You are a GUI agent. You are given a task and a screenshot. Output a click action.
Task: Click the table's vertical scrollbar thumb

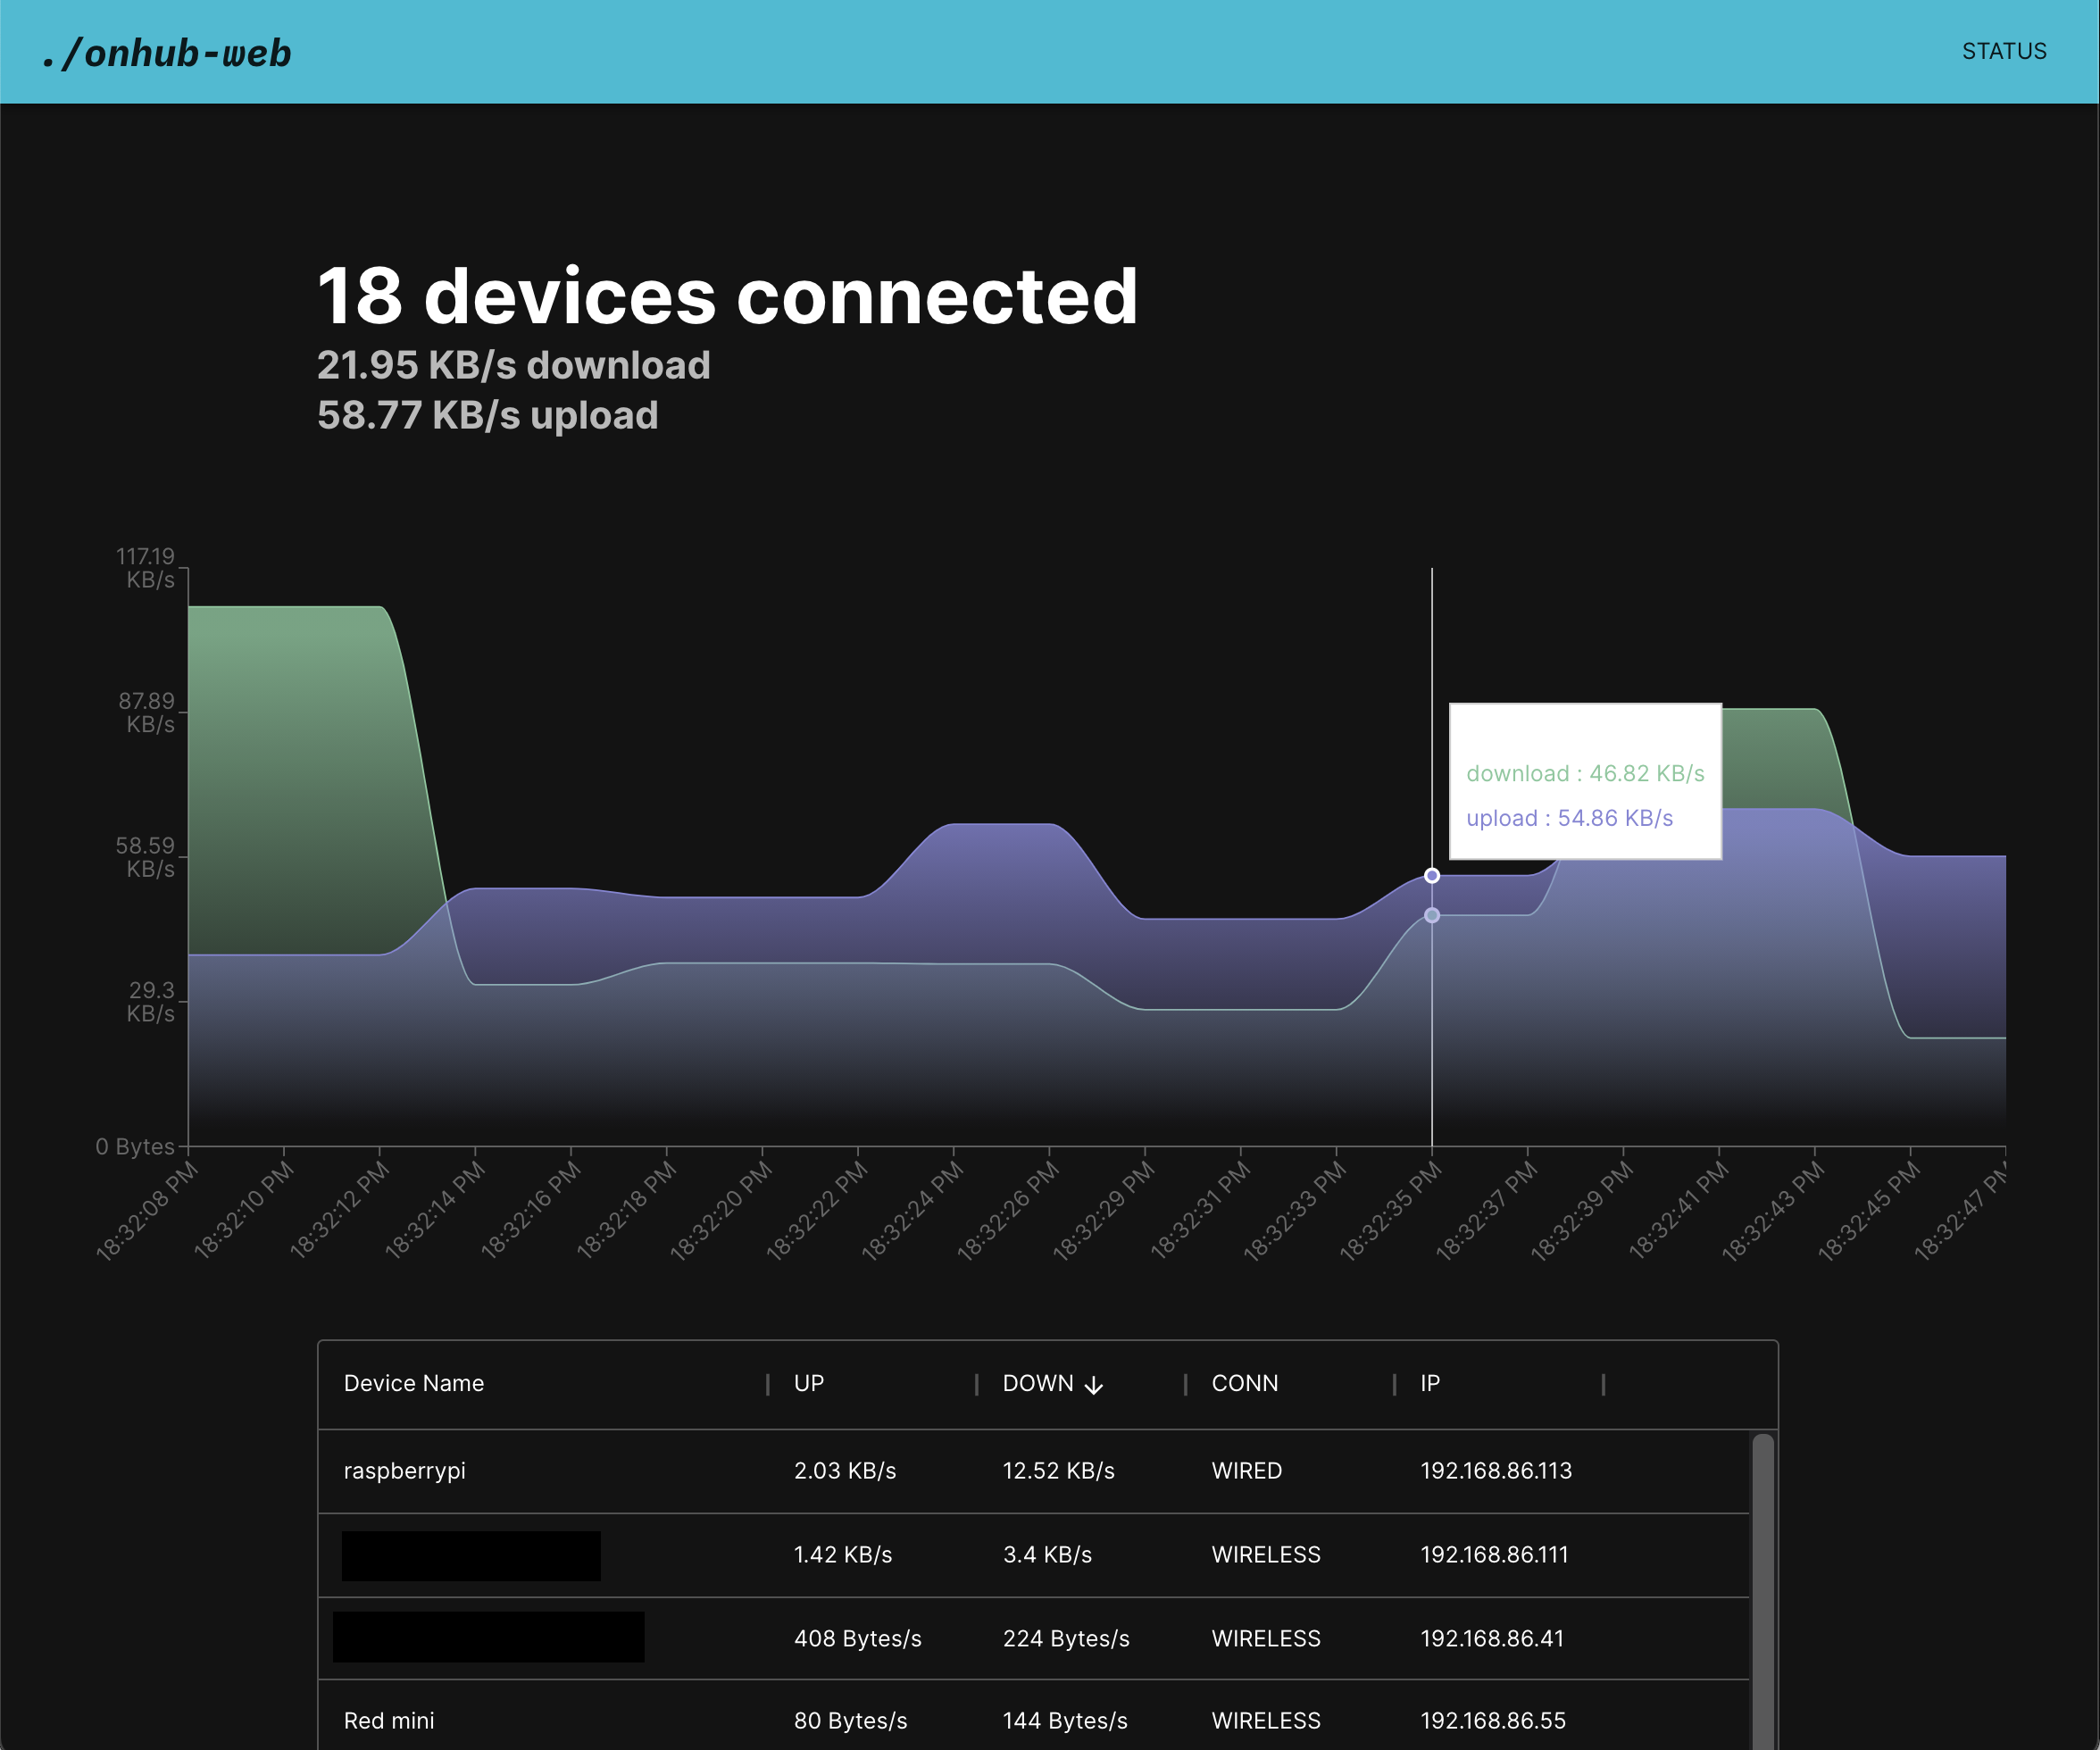[1763, 1592]
